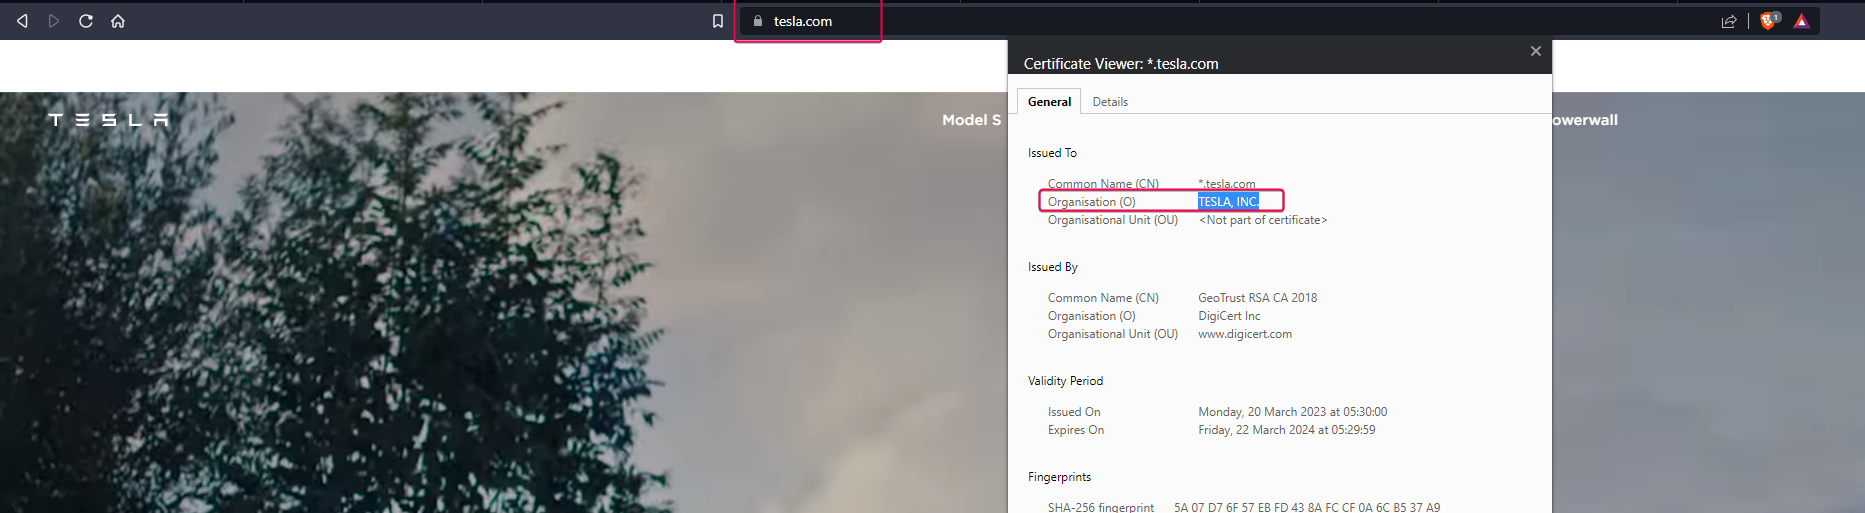Image resolution: width=1865 pixels, height=513 pixels.
Task: Click the padlock site security icon
Action: click(758, 21)
